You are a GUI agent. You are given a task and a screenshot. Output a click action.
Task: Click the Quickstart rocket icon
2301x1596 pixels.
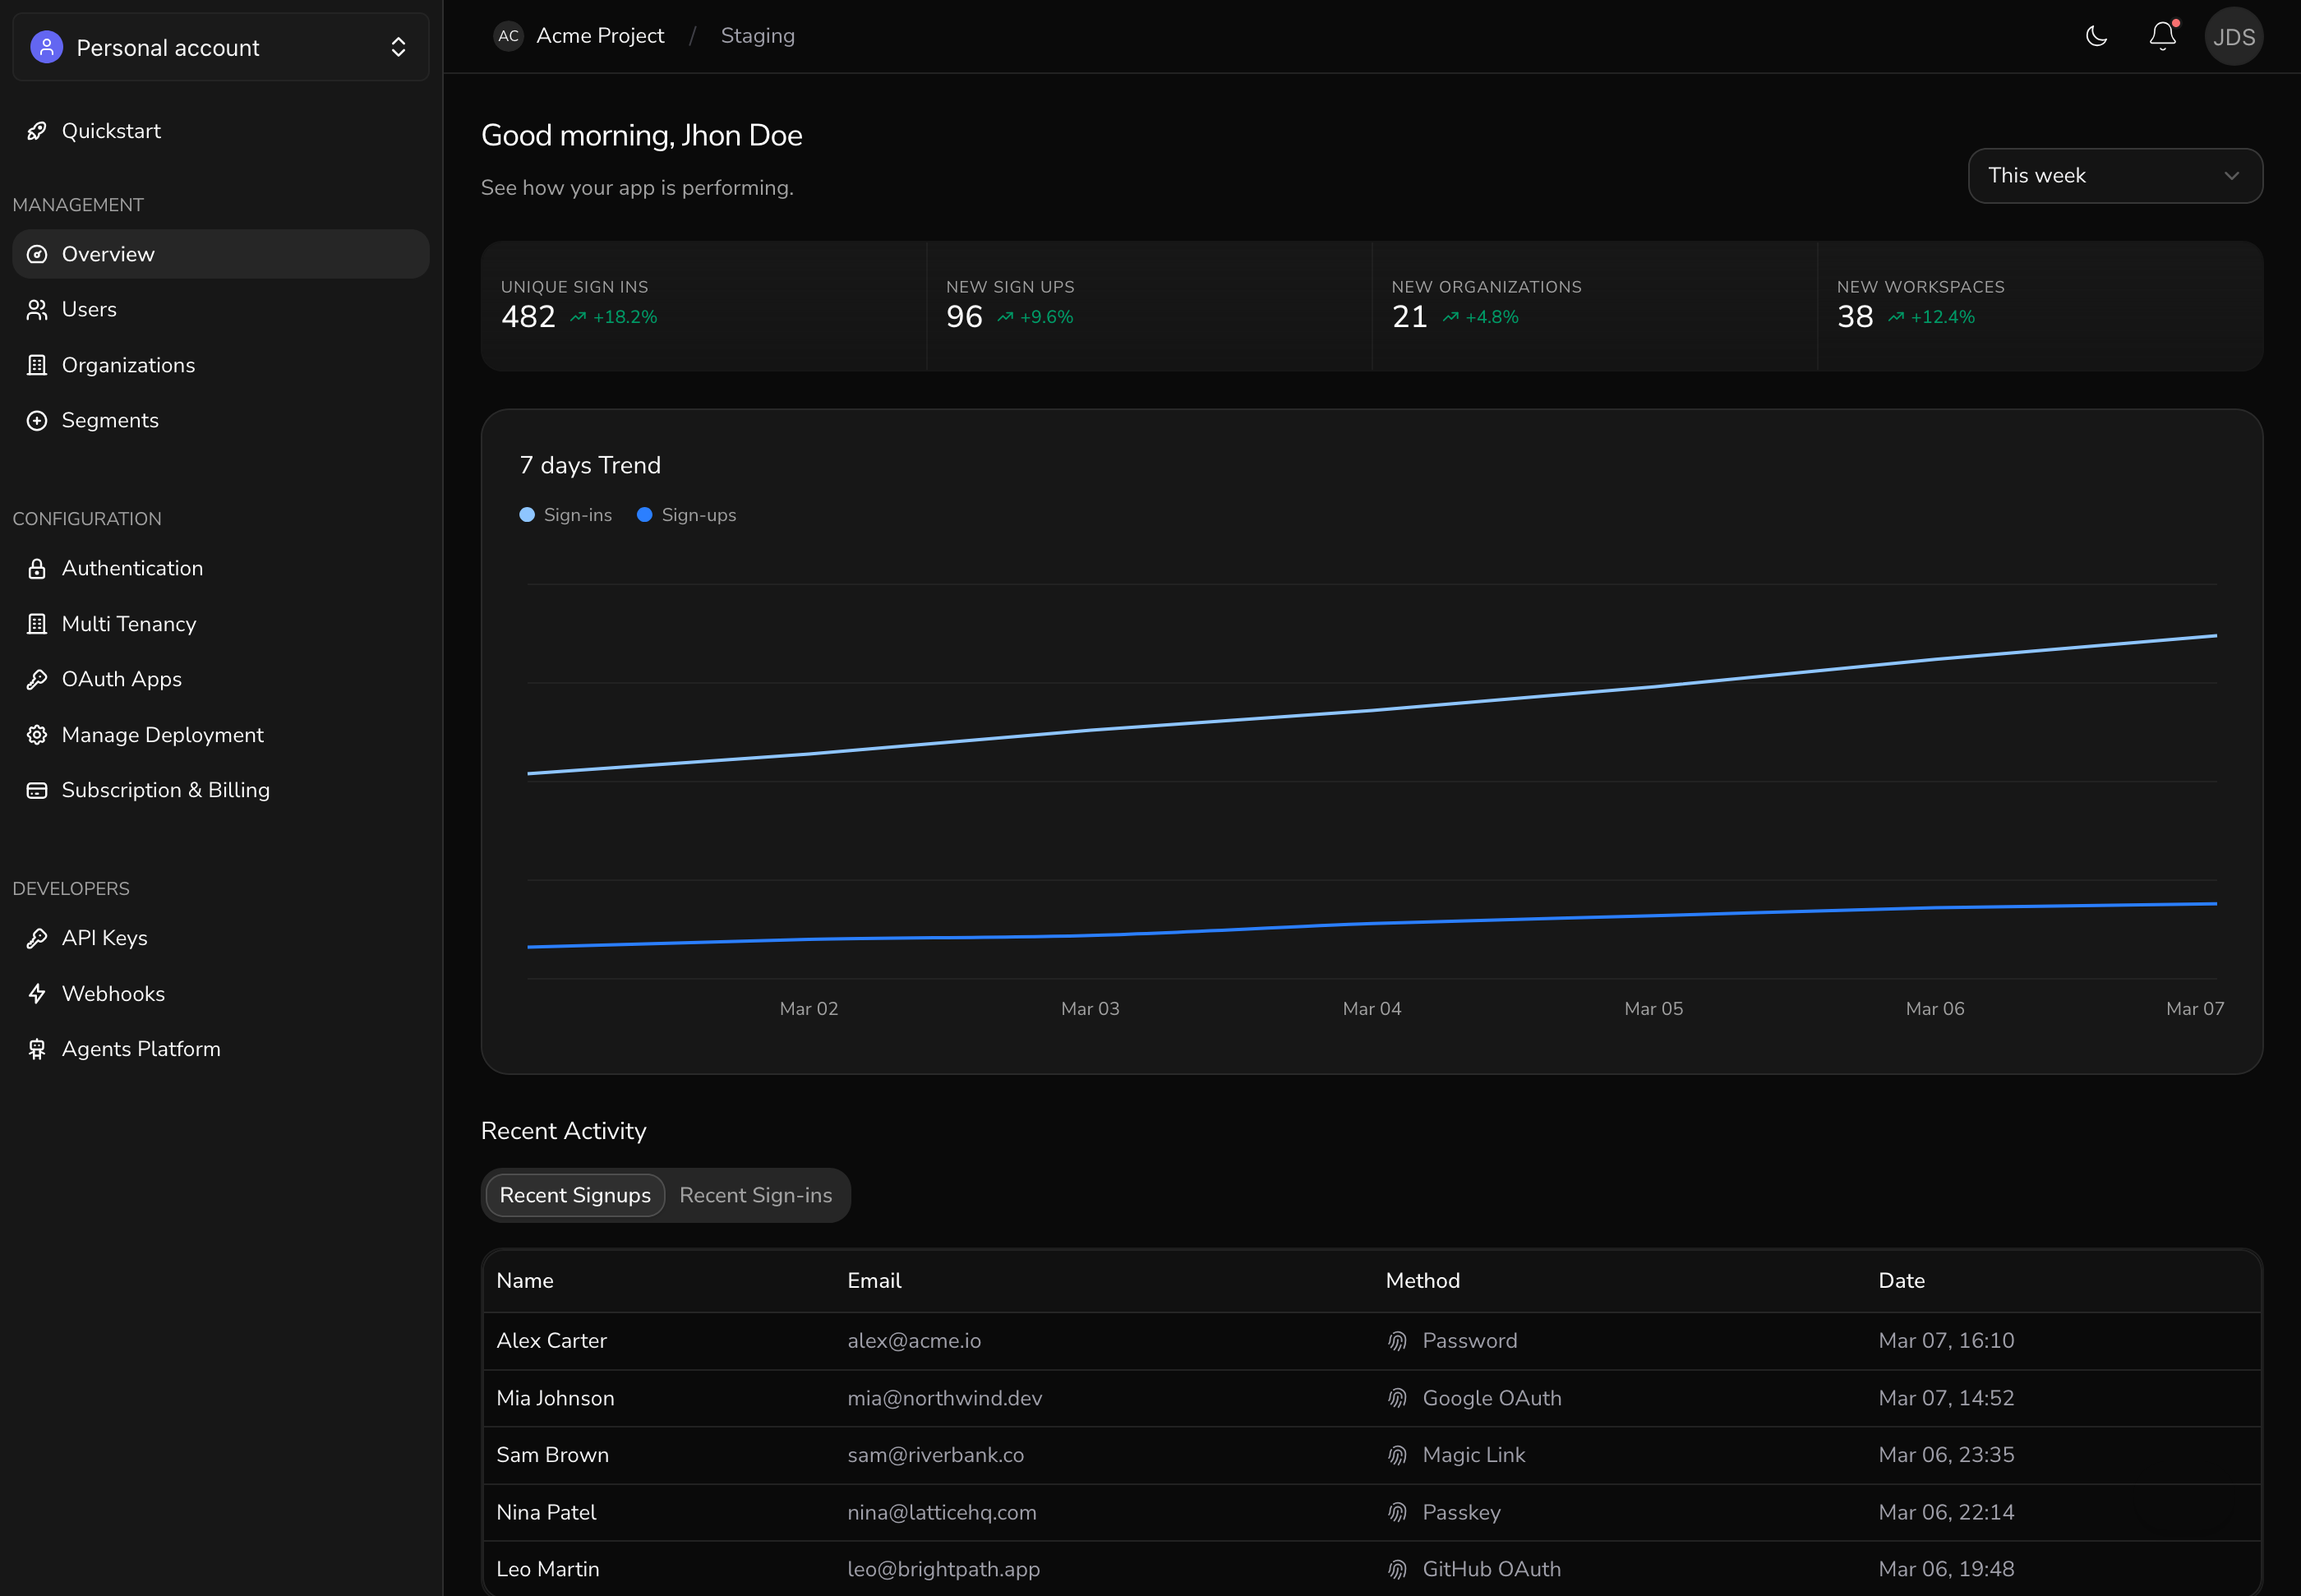coord(37,131)
